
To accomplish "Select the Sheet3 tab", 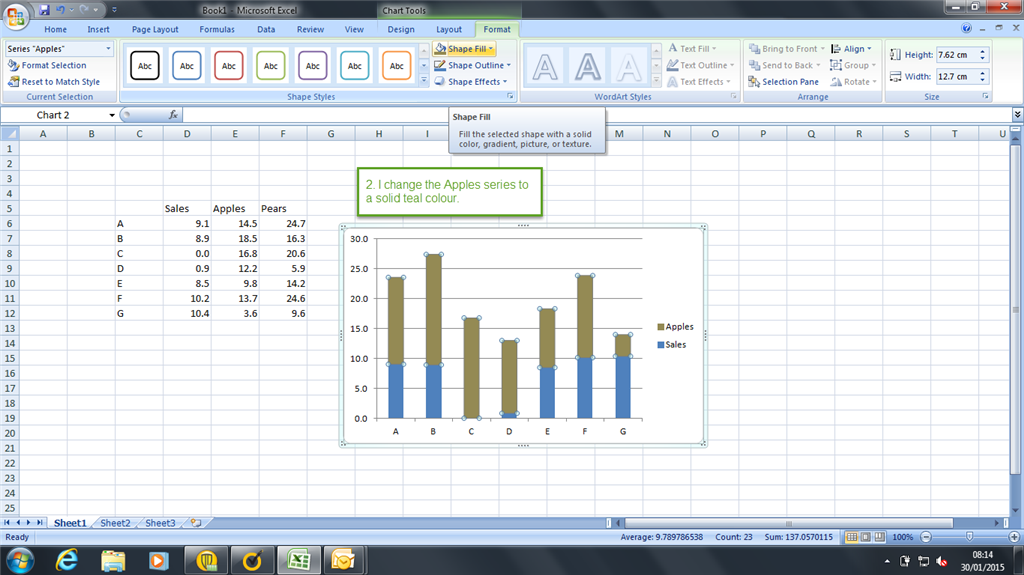I will point(160,523).
